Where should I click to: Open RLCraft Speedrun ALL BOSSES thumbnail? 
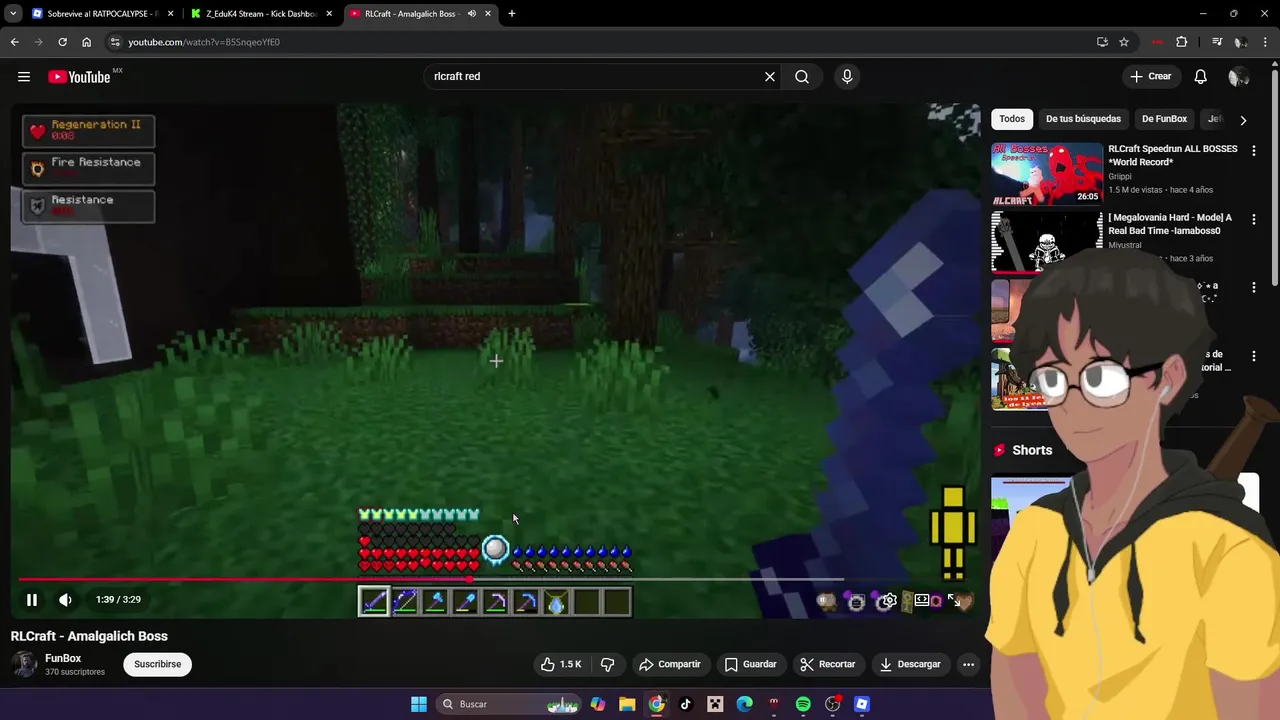pos(1047,174)
